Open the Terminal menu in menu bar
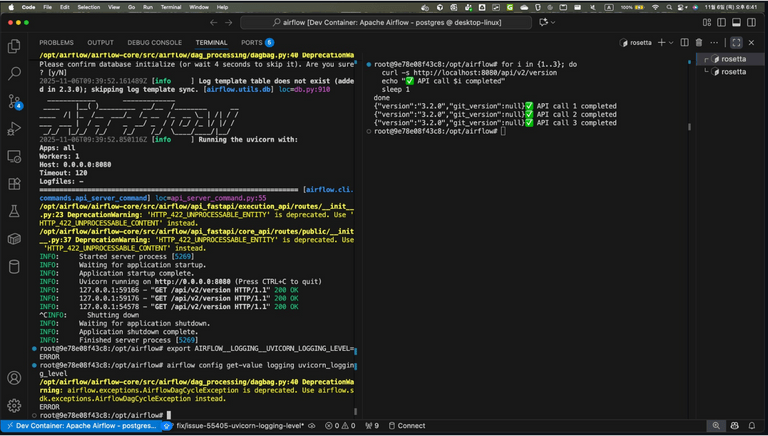The width and height of the screenshot is (768, 436). pyautogui.click(x=172, y=7)
